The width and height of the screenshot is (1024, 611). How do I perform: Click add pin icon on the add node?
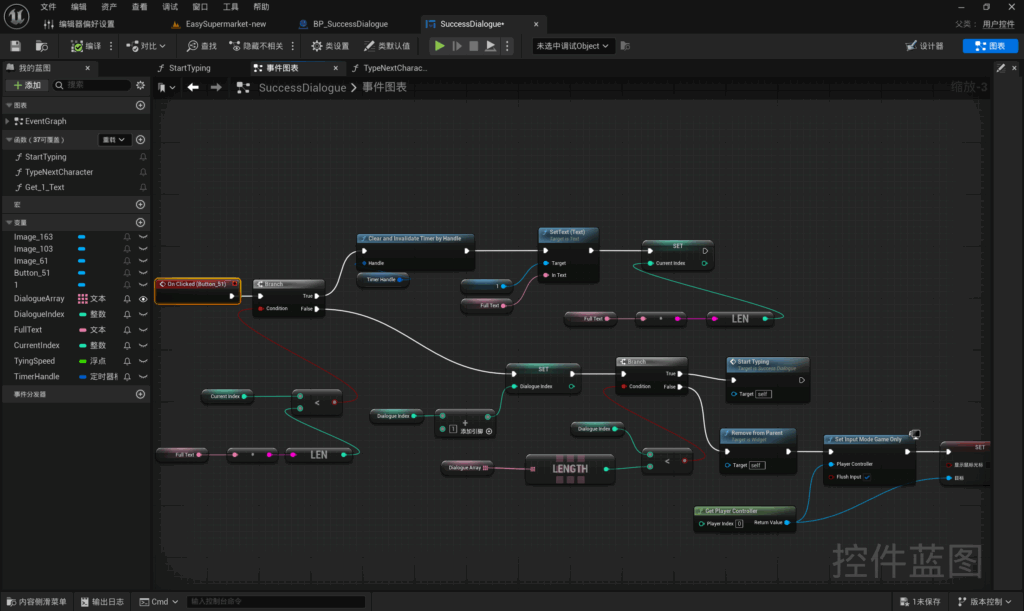(x=489, y=431)
